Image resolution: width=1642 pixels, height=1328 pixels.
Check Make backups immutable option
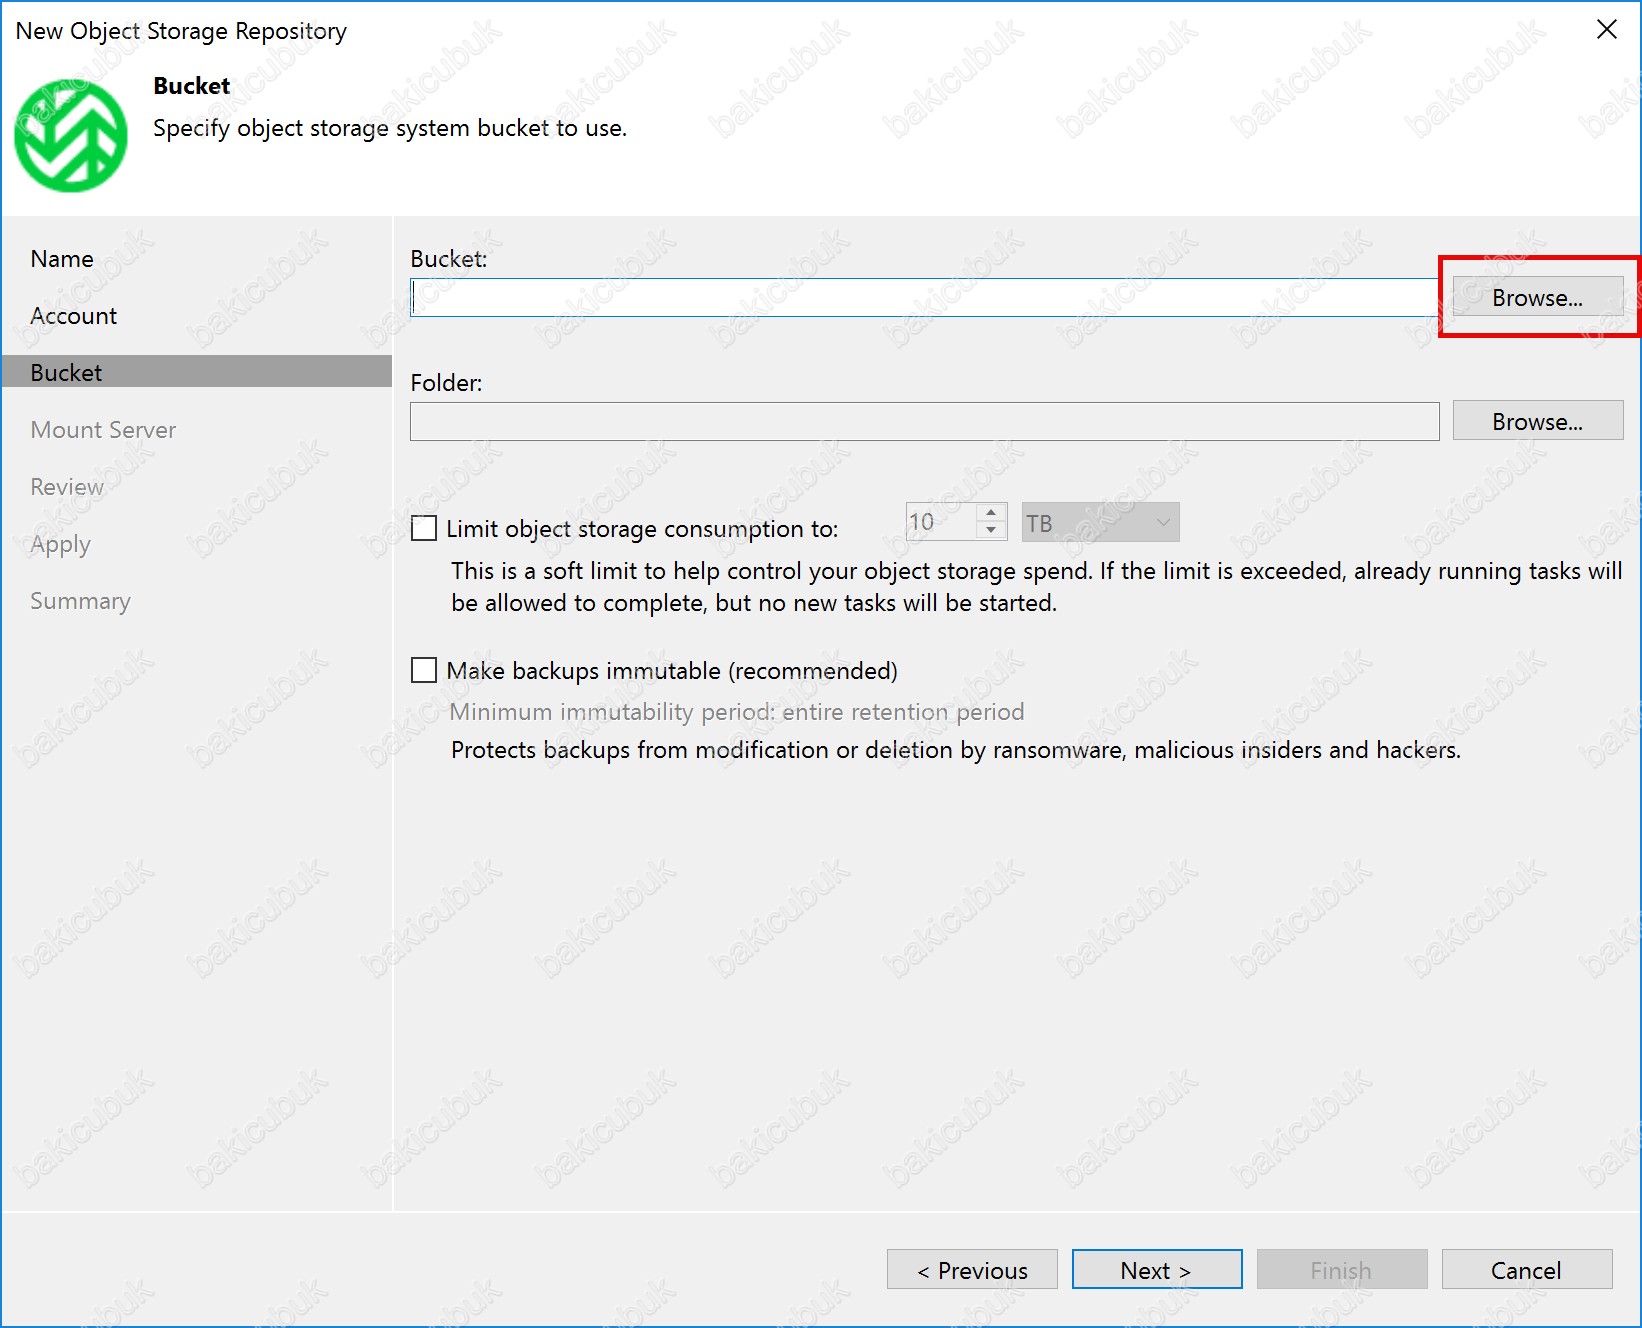click(x=424, y=670)
